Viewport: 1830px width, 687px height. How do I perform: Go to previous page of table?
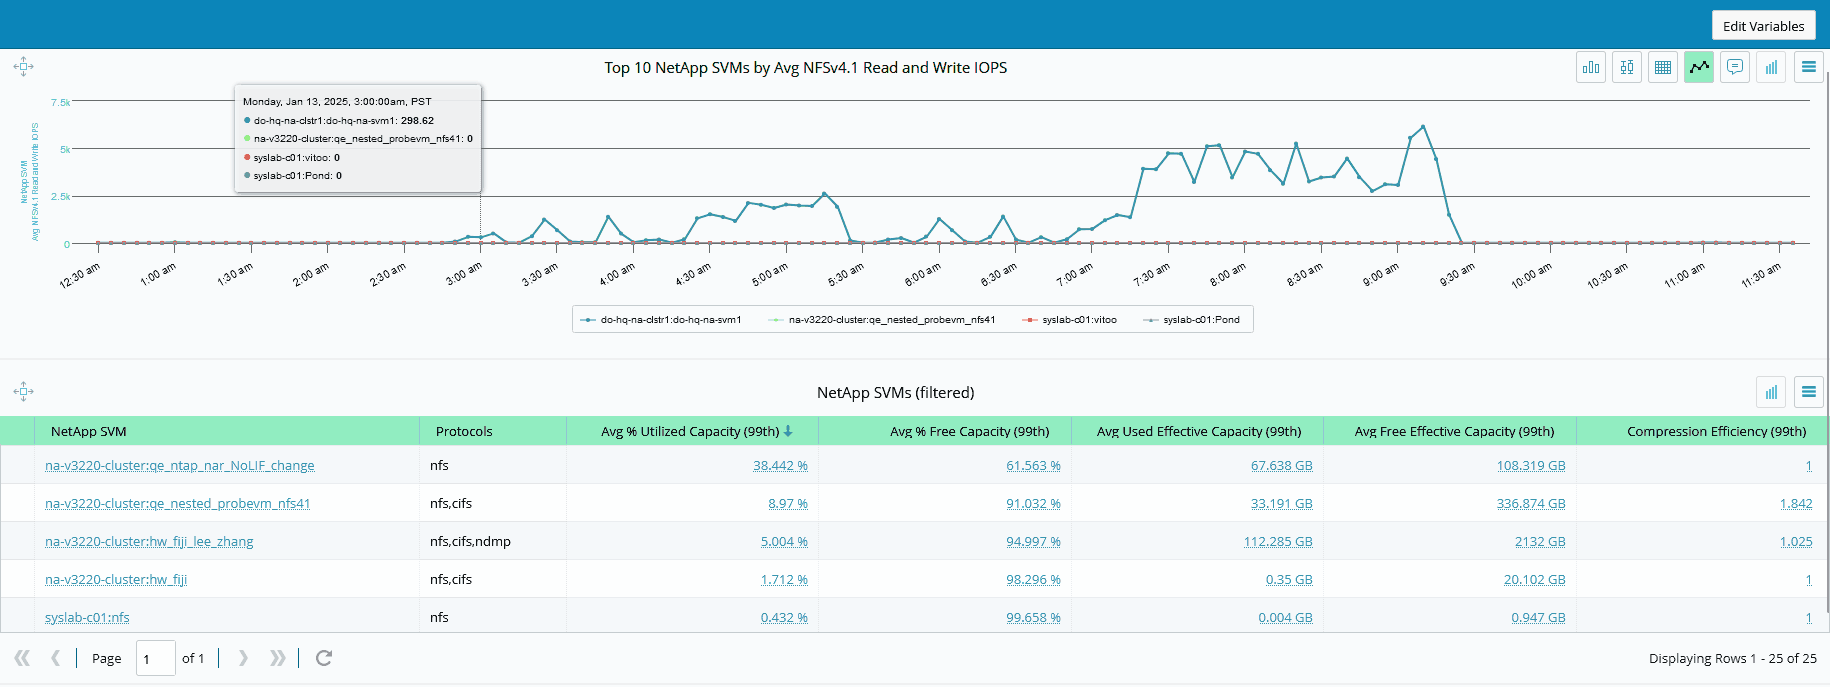(56, 658)
